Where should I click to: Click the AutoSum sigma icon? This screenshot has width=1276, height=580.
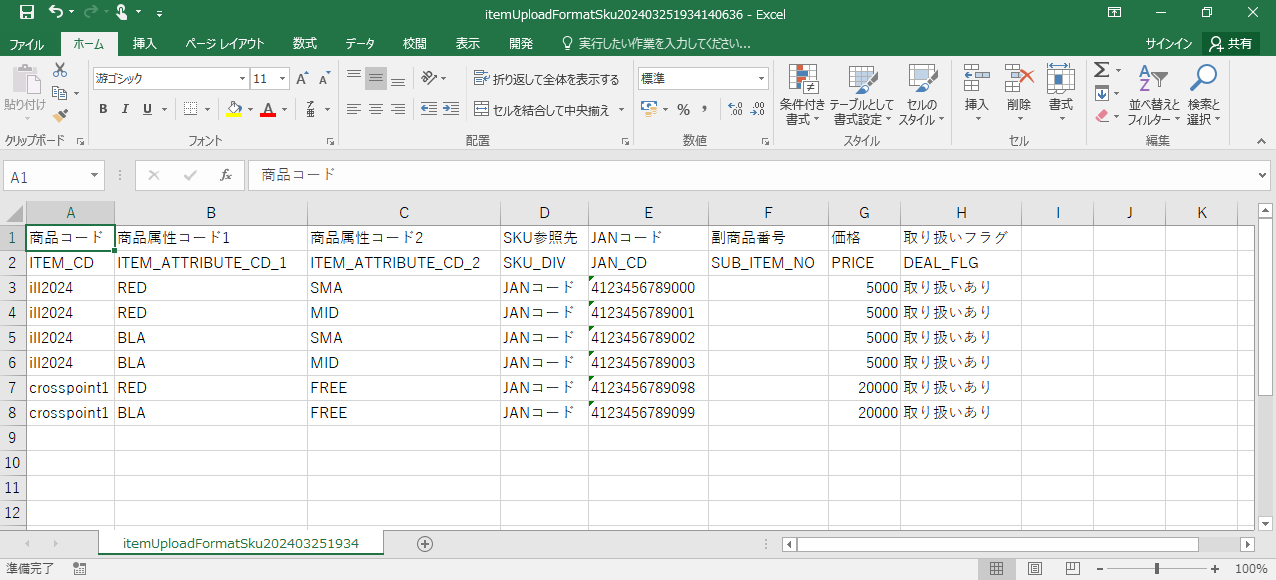(x=1101, y=70)
